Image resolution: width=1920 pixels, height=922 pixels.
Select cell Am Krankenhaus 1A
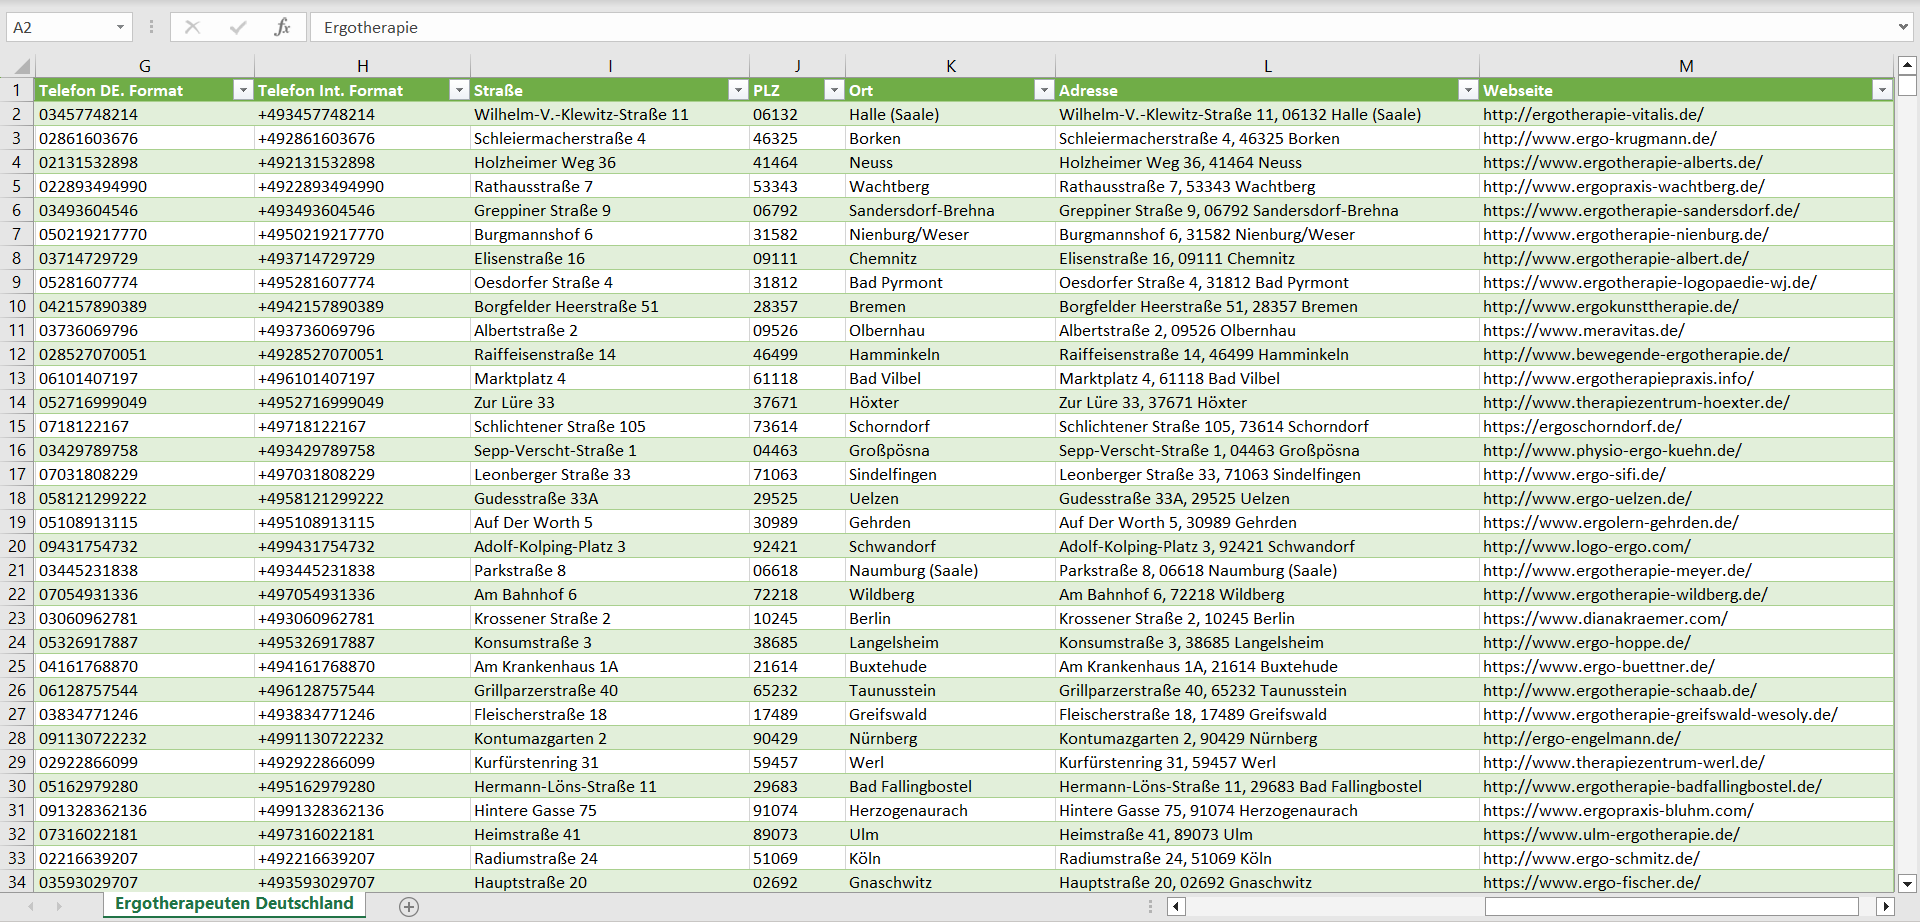[x=610, y=666]
